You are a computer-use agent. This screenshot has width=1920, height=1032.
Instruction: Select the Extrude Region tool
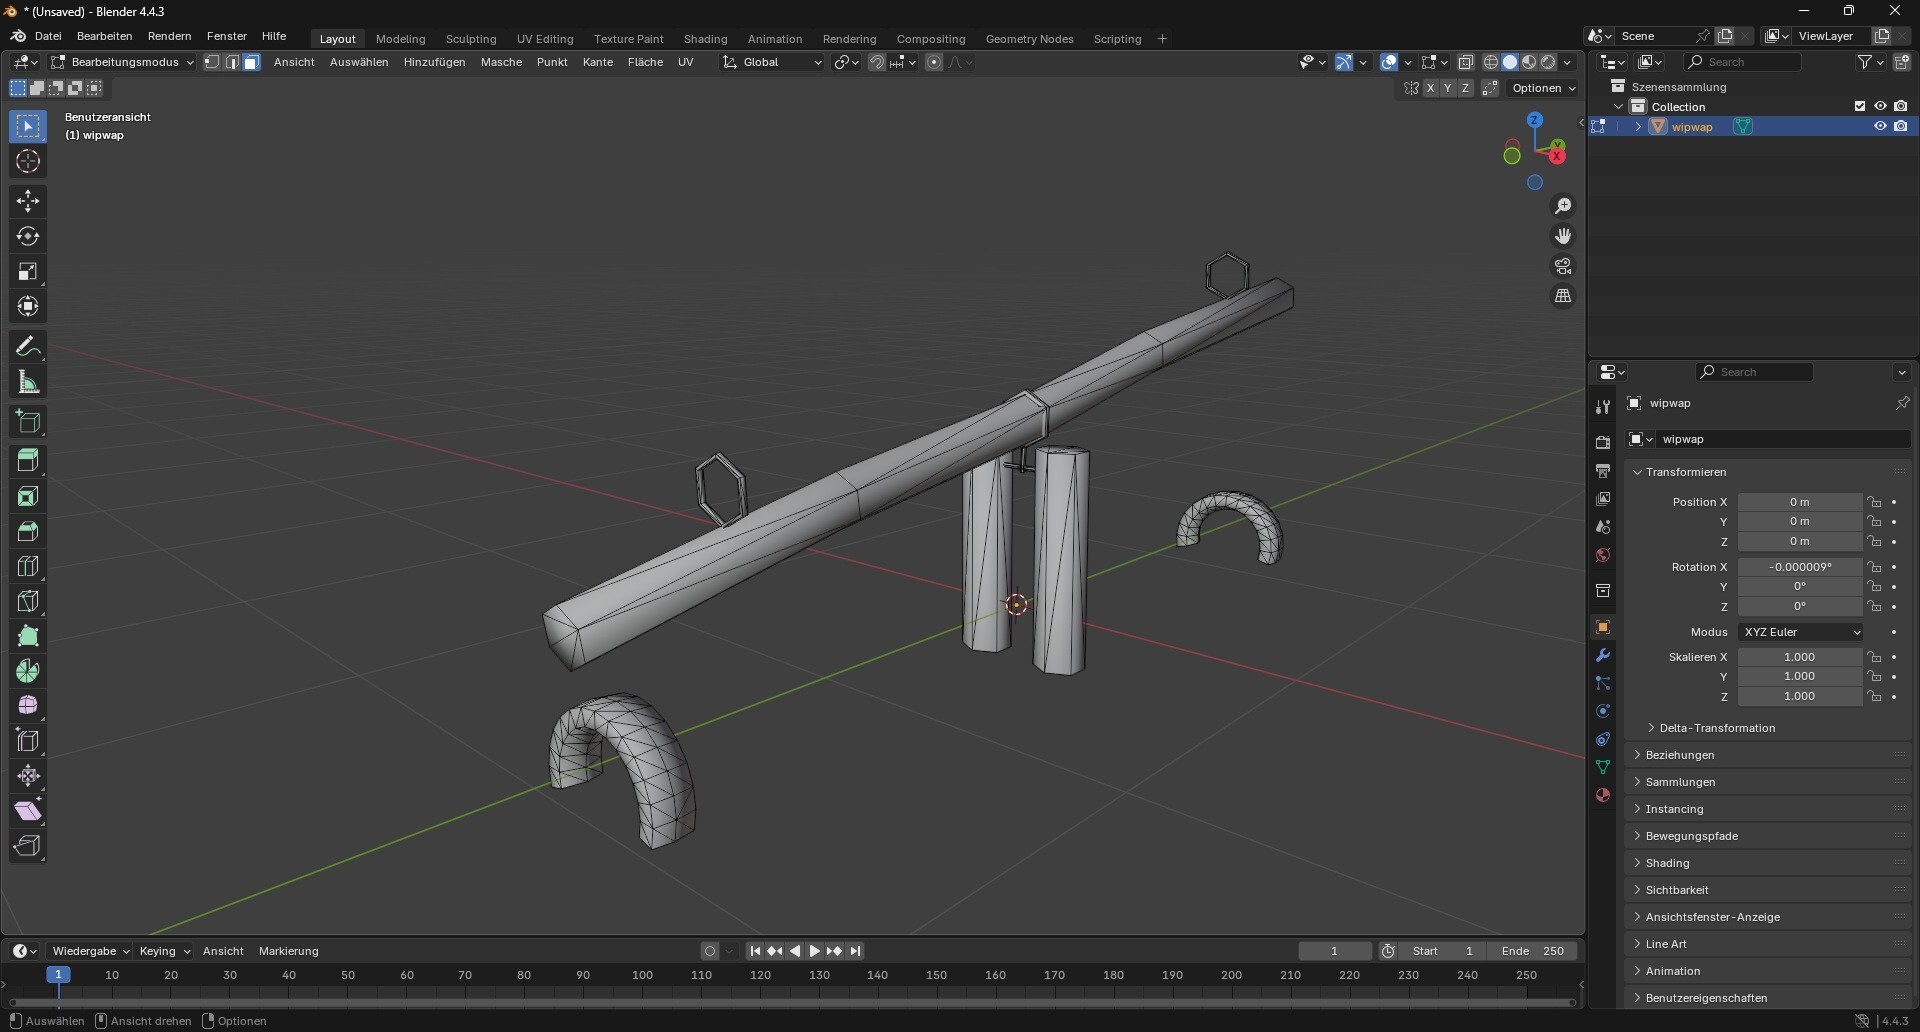click(x=28, y=461)
